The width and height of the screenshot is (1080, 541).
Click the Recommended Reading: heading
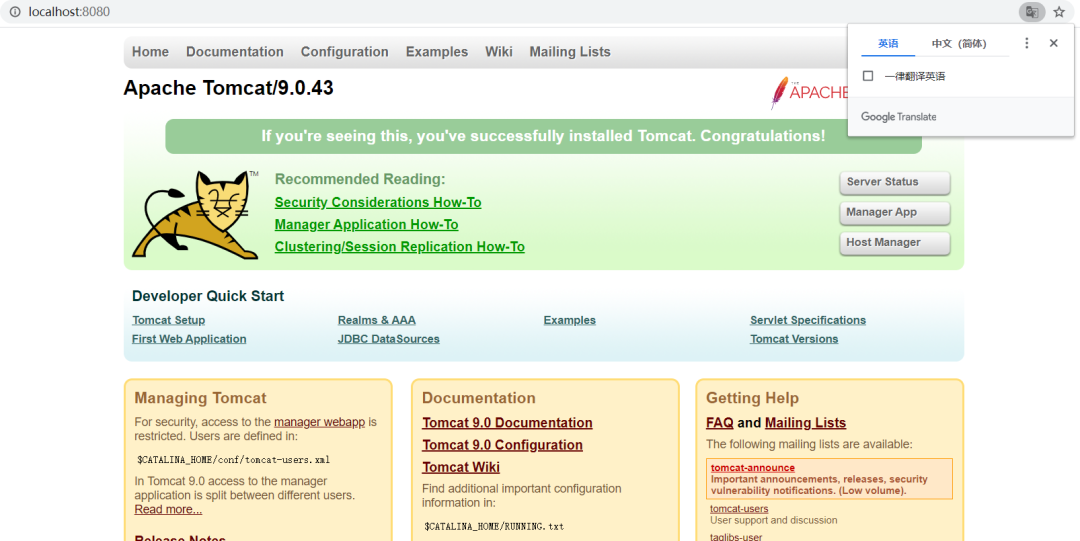click(360, 179)
